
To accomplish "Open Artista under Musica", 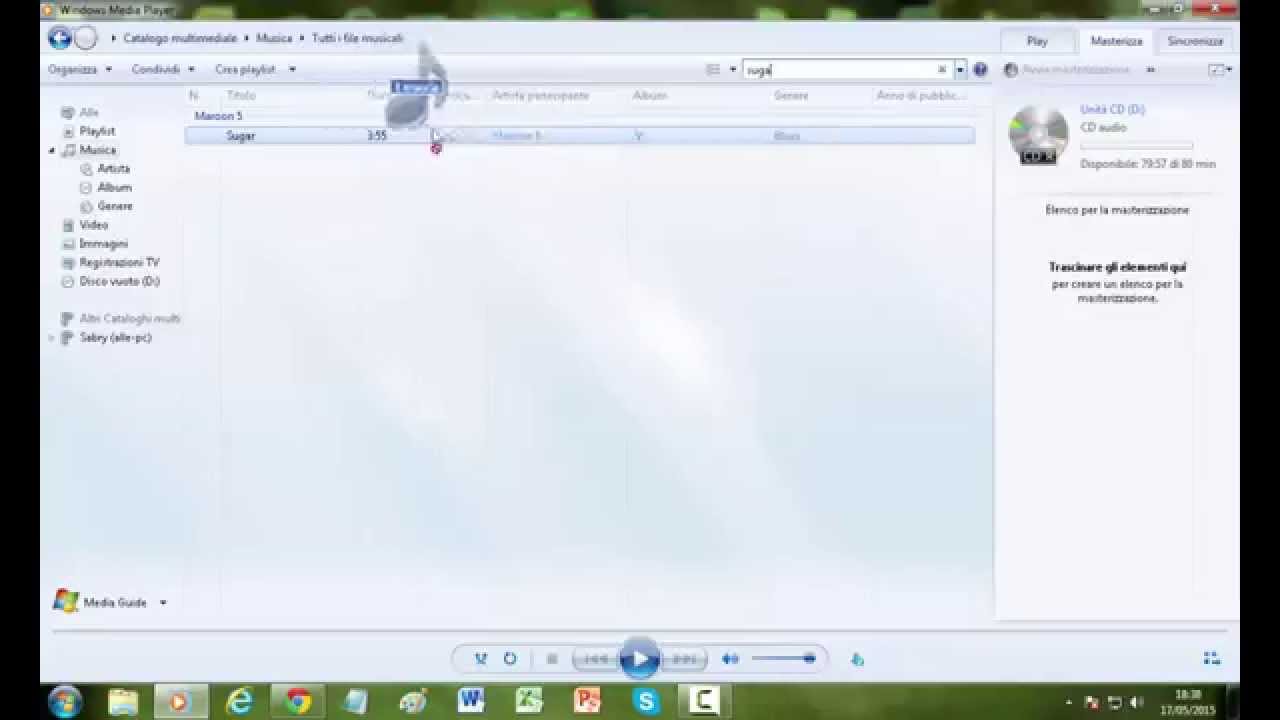I will tap(113, 169).
